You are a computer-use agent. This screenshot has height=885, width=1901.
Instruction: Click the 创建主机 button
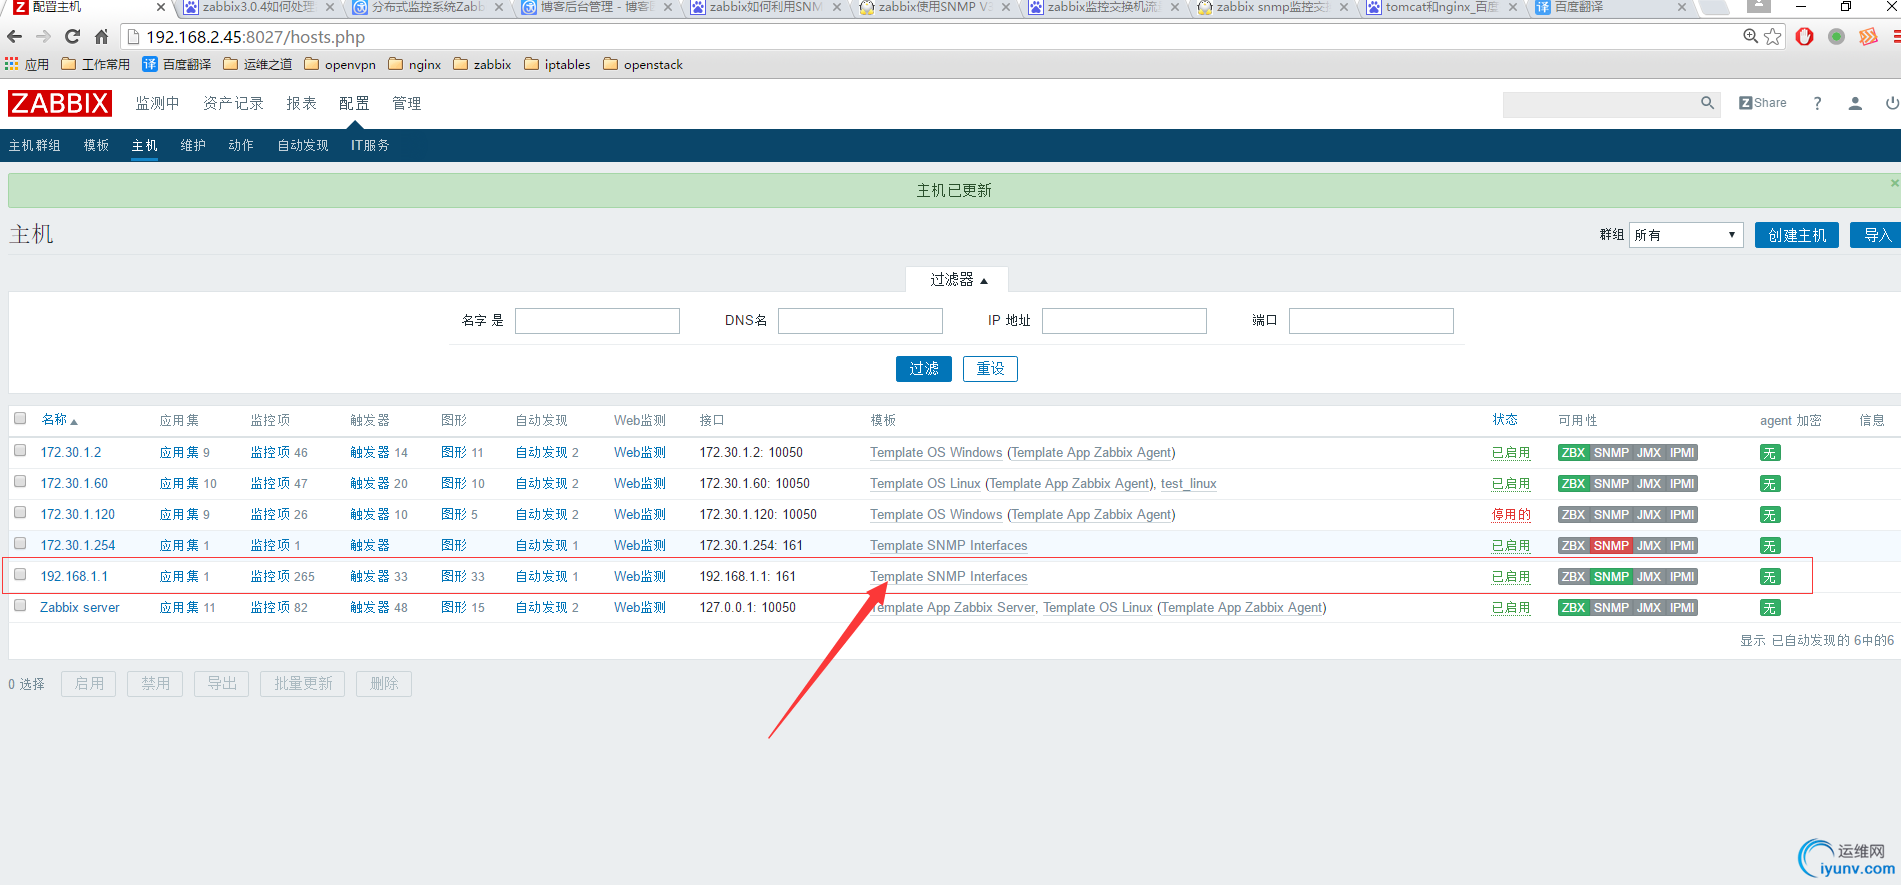(1797, 235)
